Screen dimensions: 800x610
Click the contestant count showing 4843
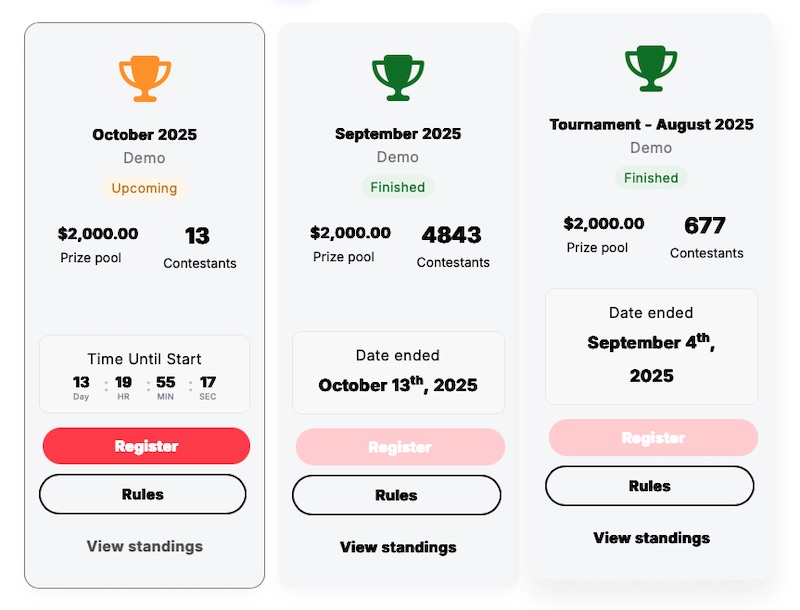[x=452, y=235]
